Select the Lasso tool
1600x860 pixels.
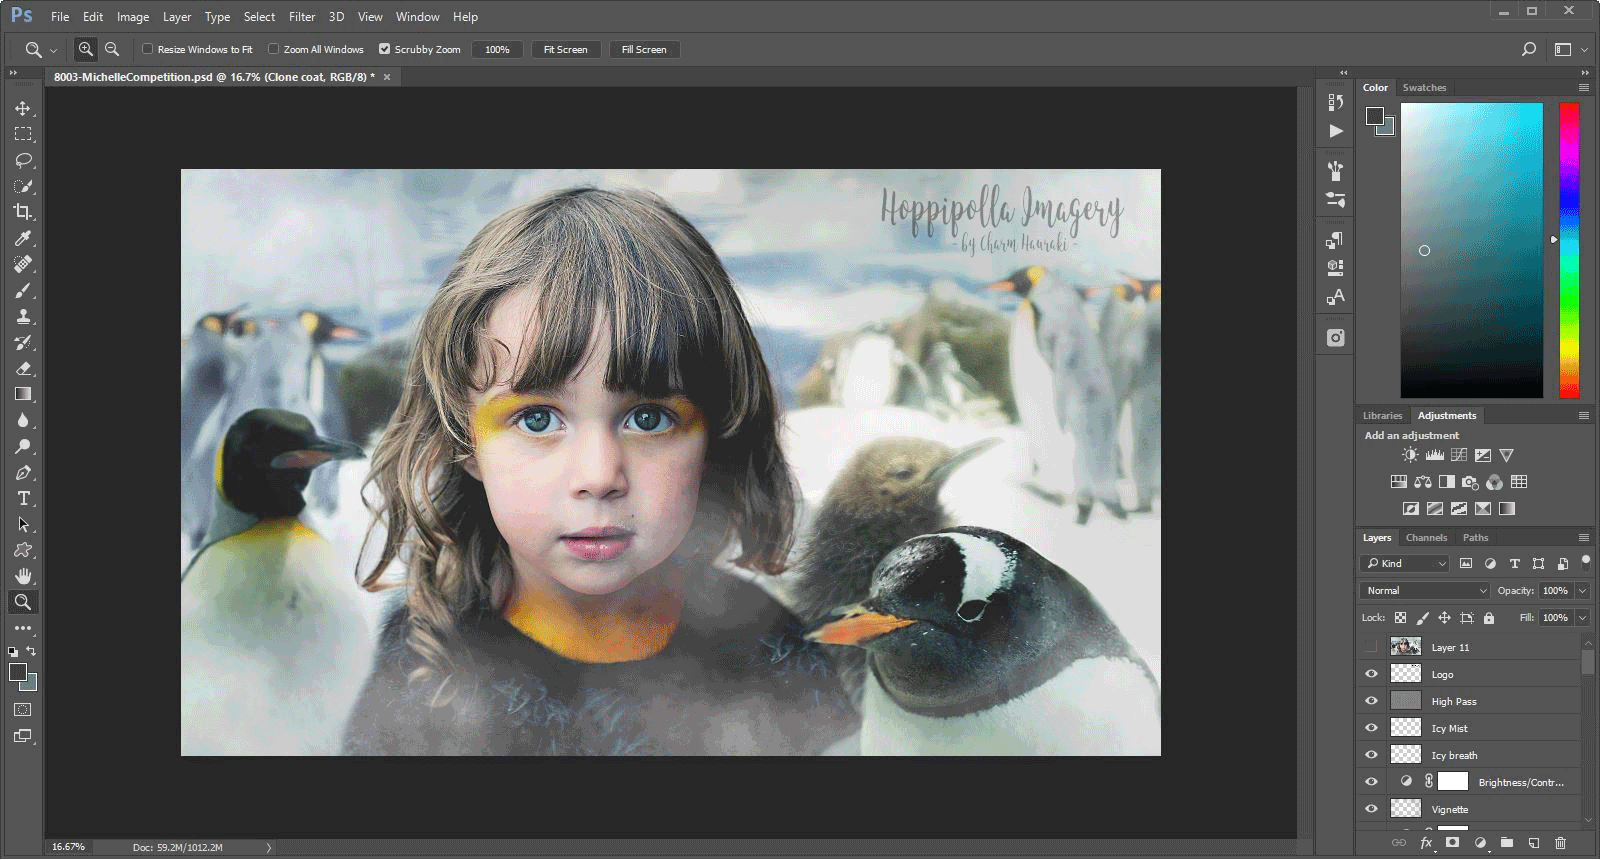click(x=23, y=160)
